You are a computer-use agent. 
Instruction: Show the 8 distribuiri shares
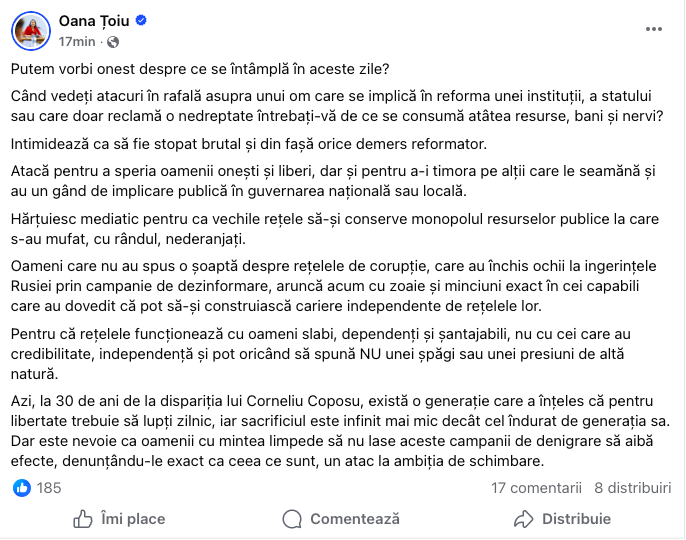pos(632,488)
